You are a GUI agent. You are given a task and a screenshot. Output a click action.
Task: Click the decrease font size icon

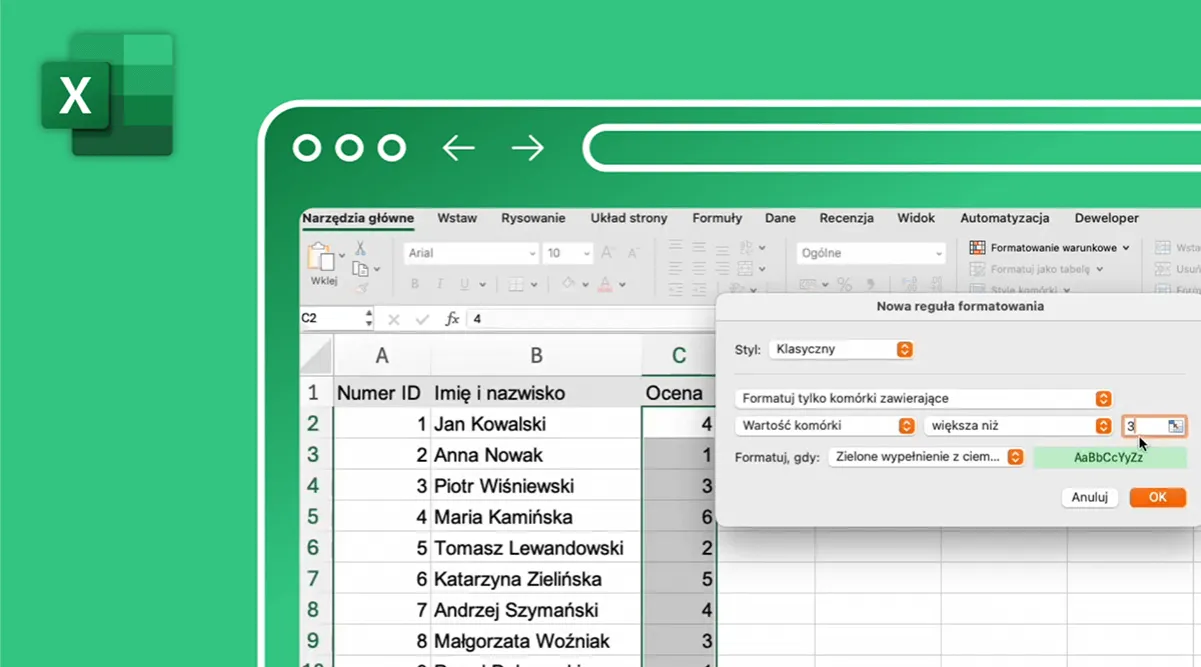[x=632, y=254]
